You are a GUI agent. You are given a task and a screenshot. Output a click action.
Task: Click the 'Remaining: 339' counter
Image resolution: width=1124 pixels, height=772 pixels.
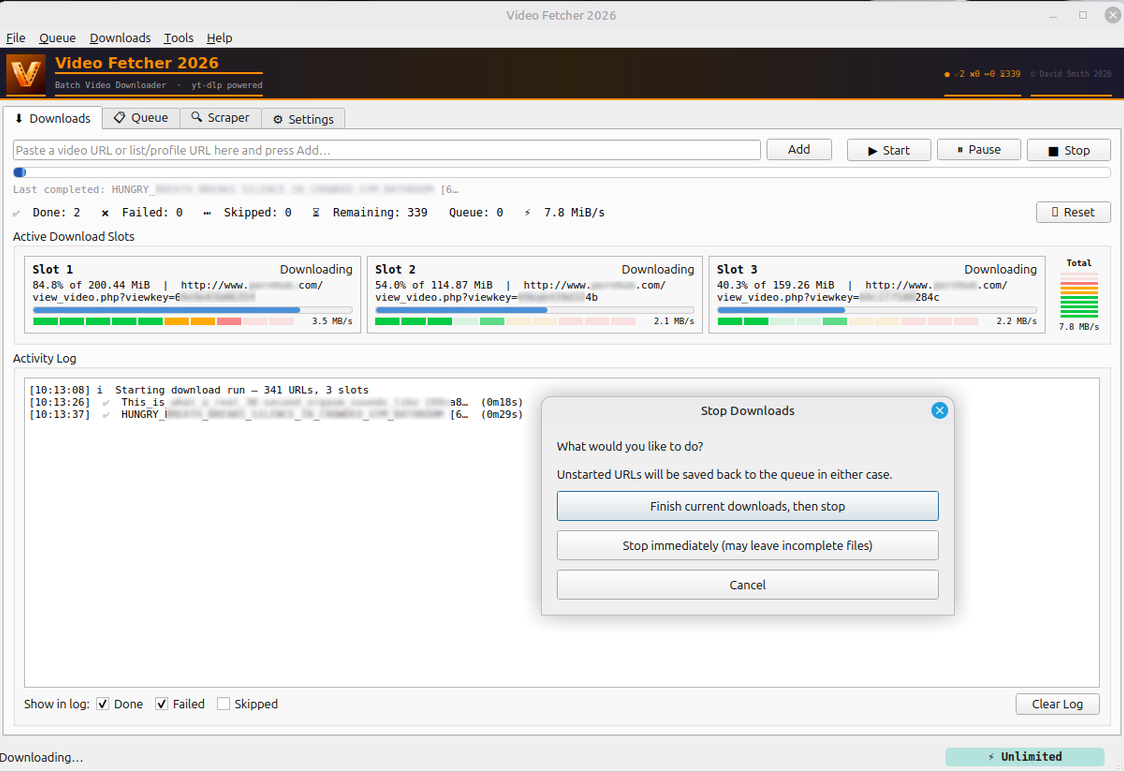[380, 213]
